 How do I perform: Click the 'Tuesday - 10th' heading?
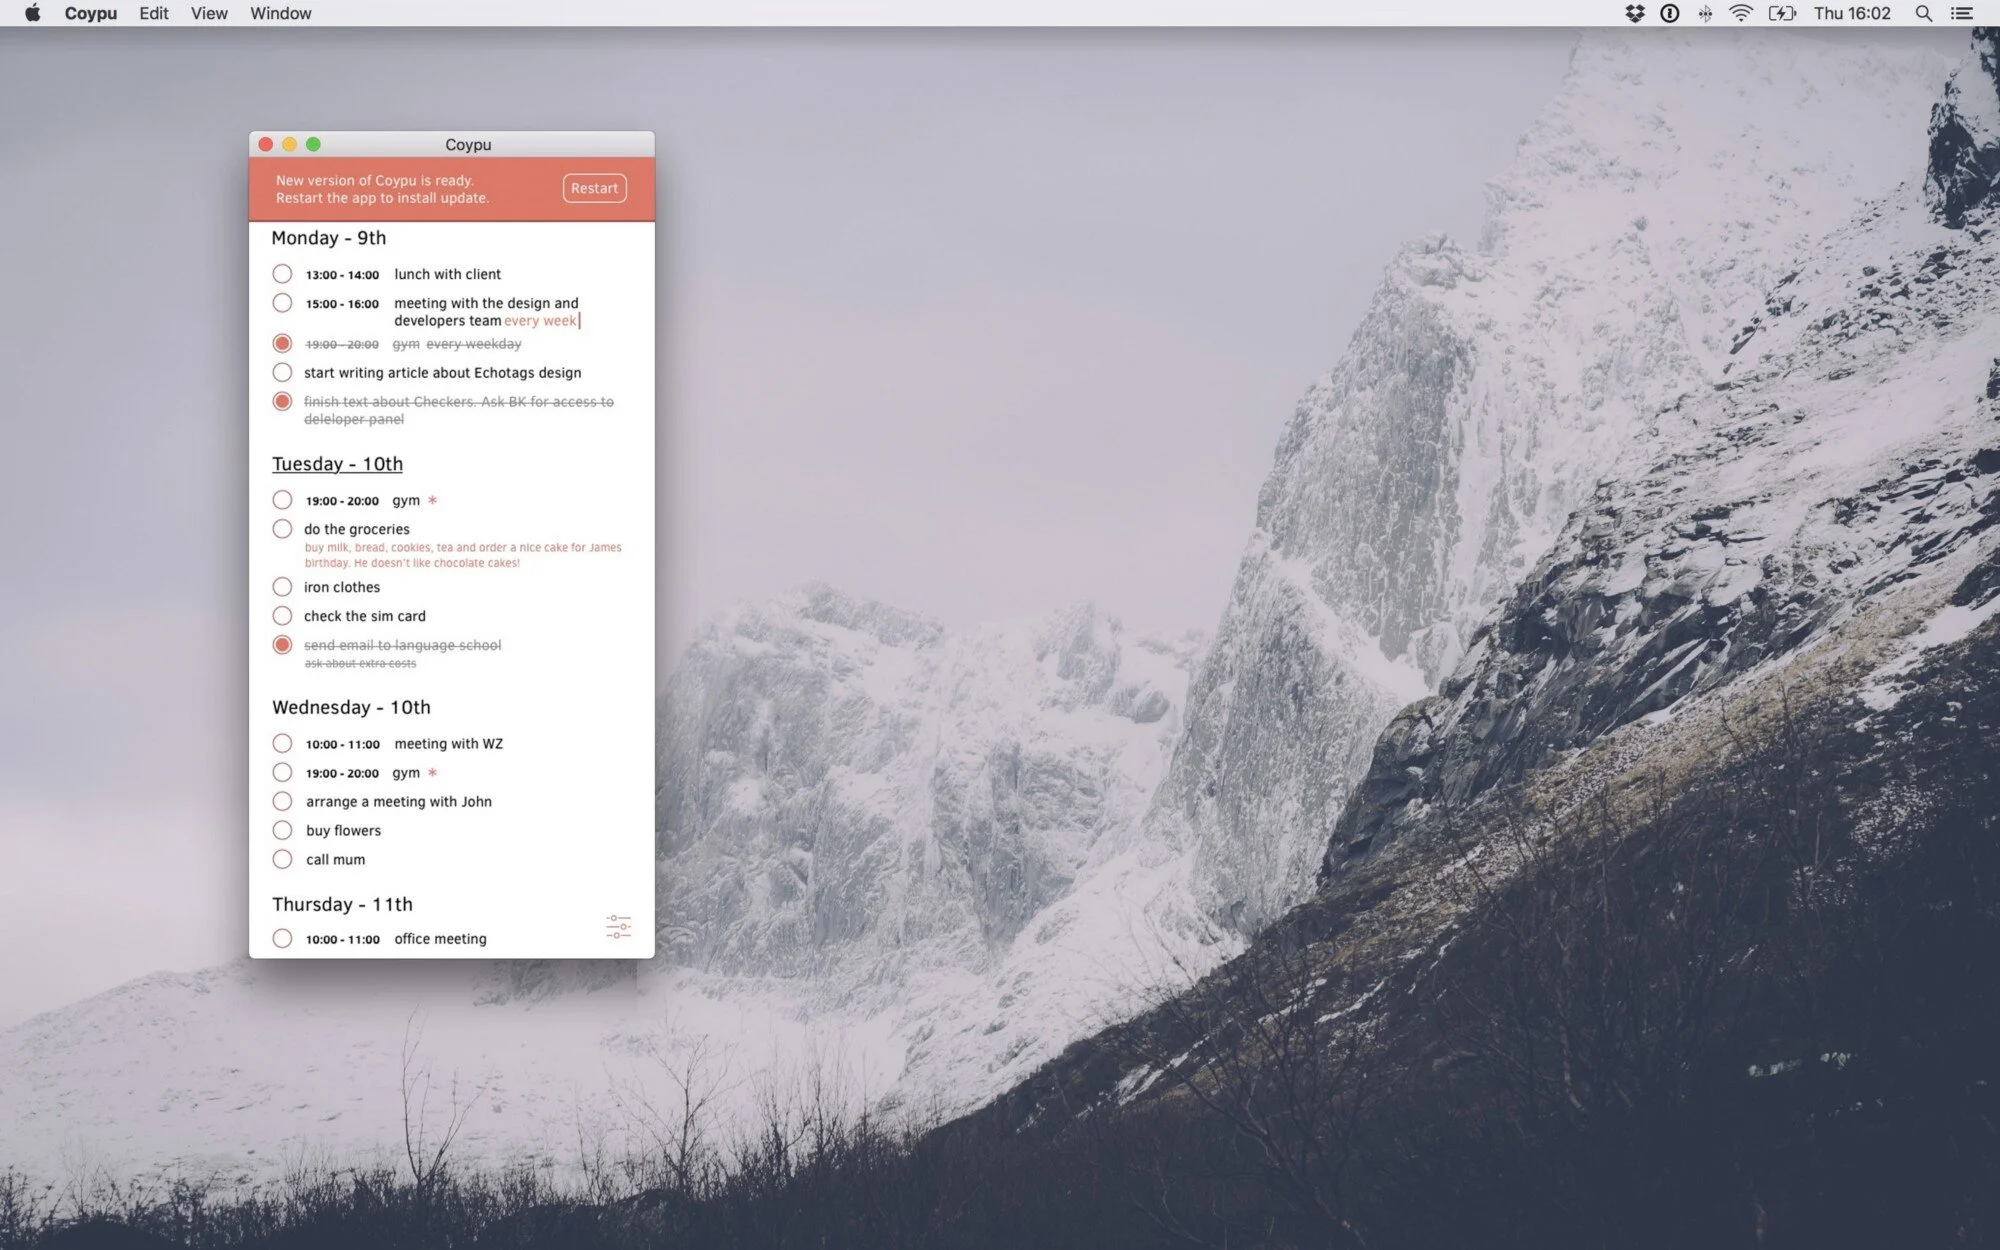pyautogui.click(x=338, y=464)
